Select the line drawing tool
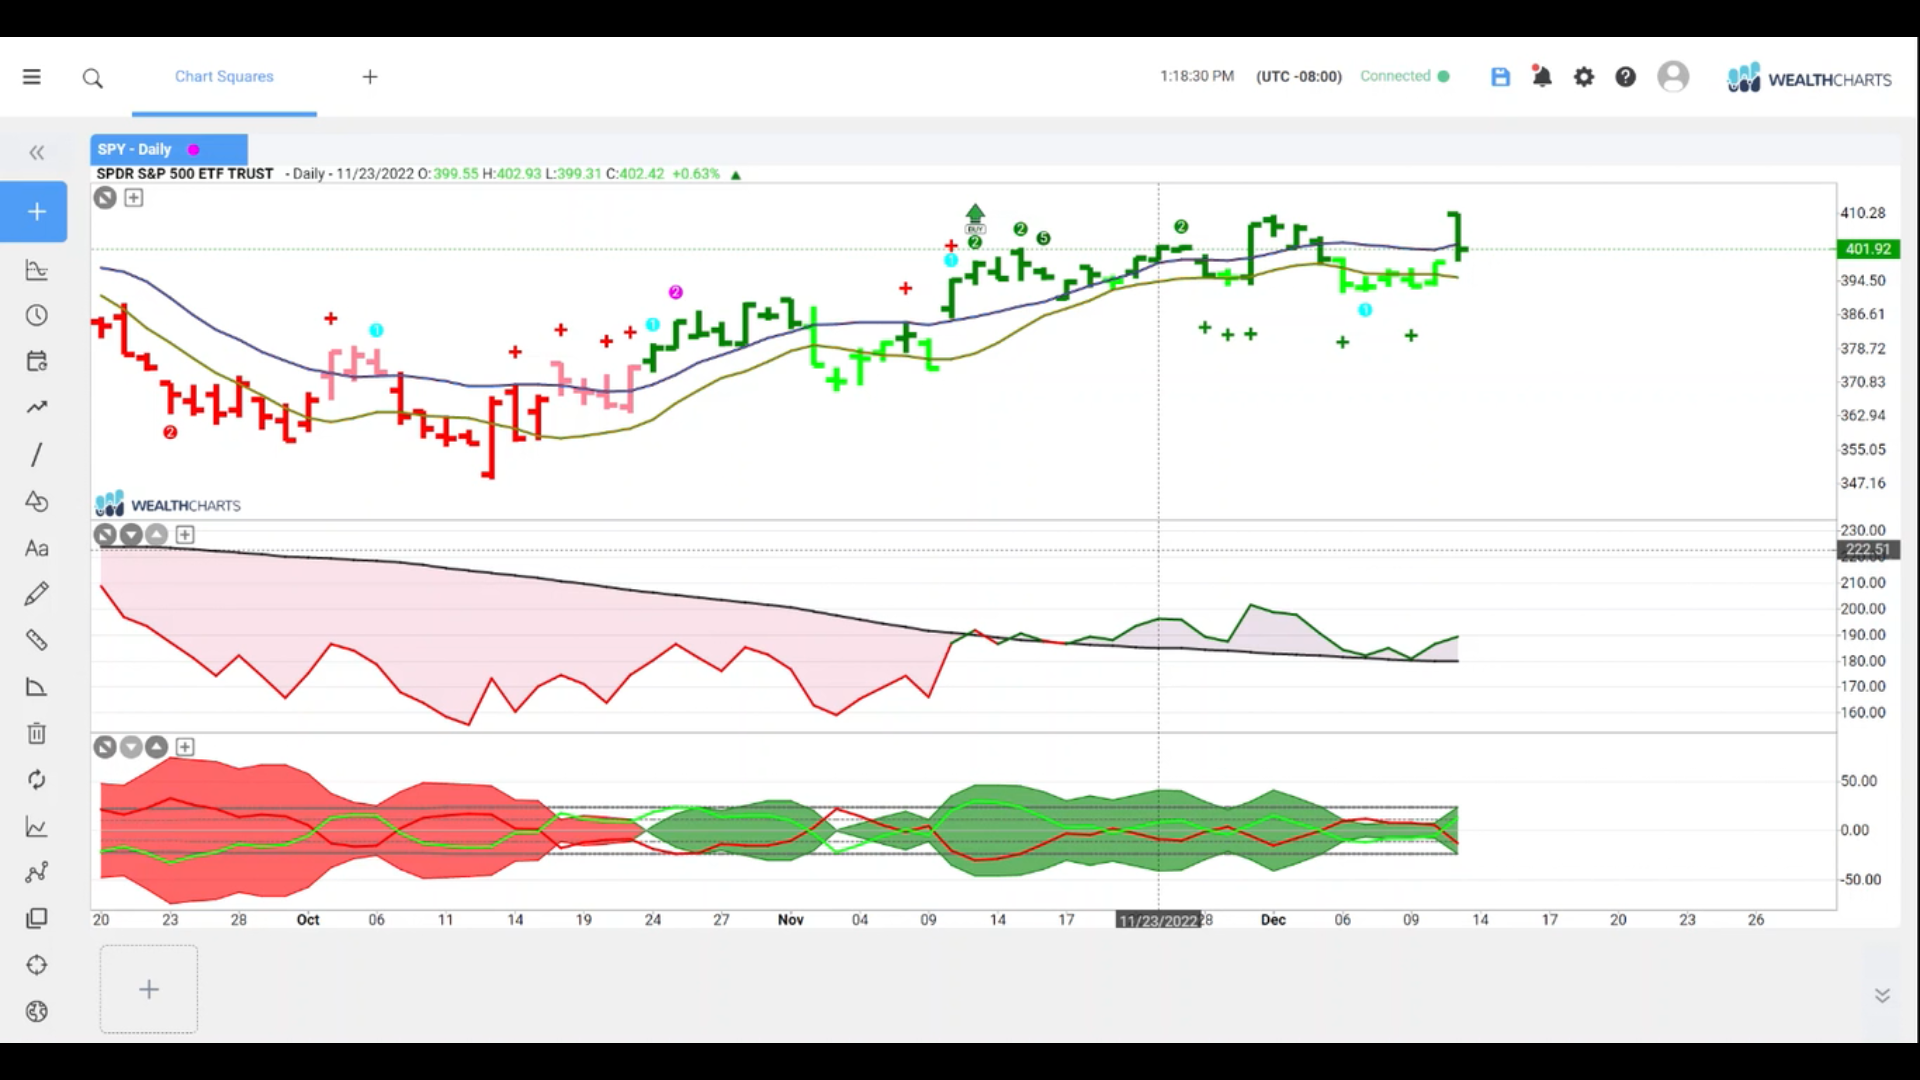 pyautogui.click(x=37, y=455)
